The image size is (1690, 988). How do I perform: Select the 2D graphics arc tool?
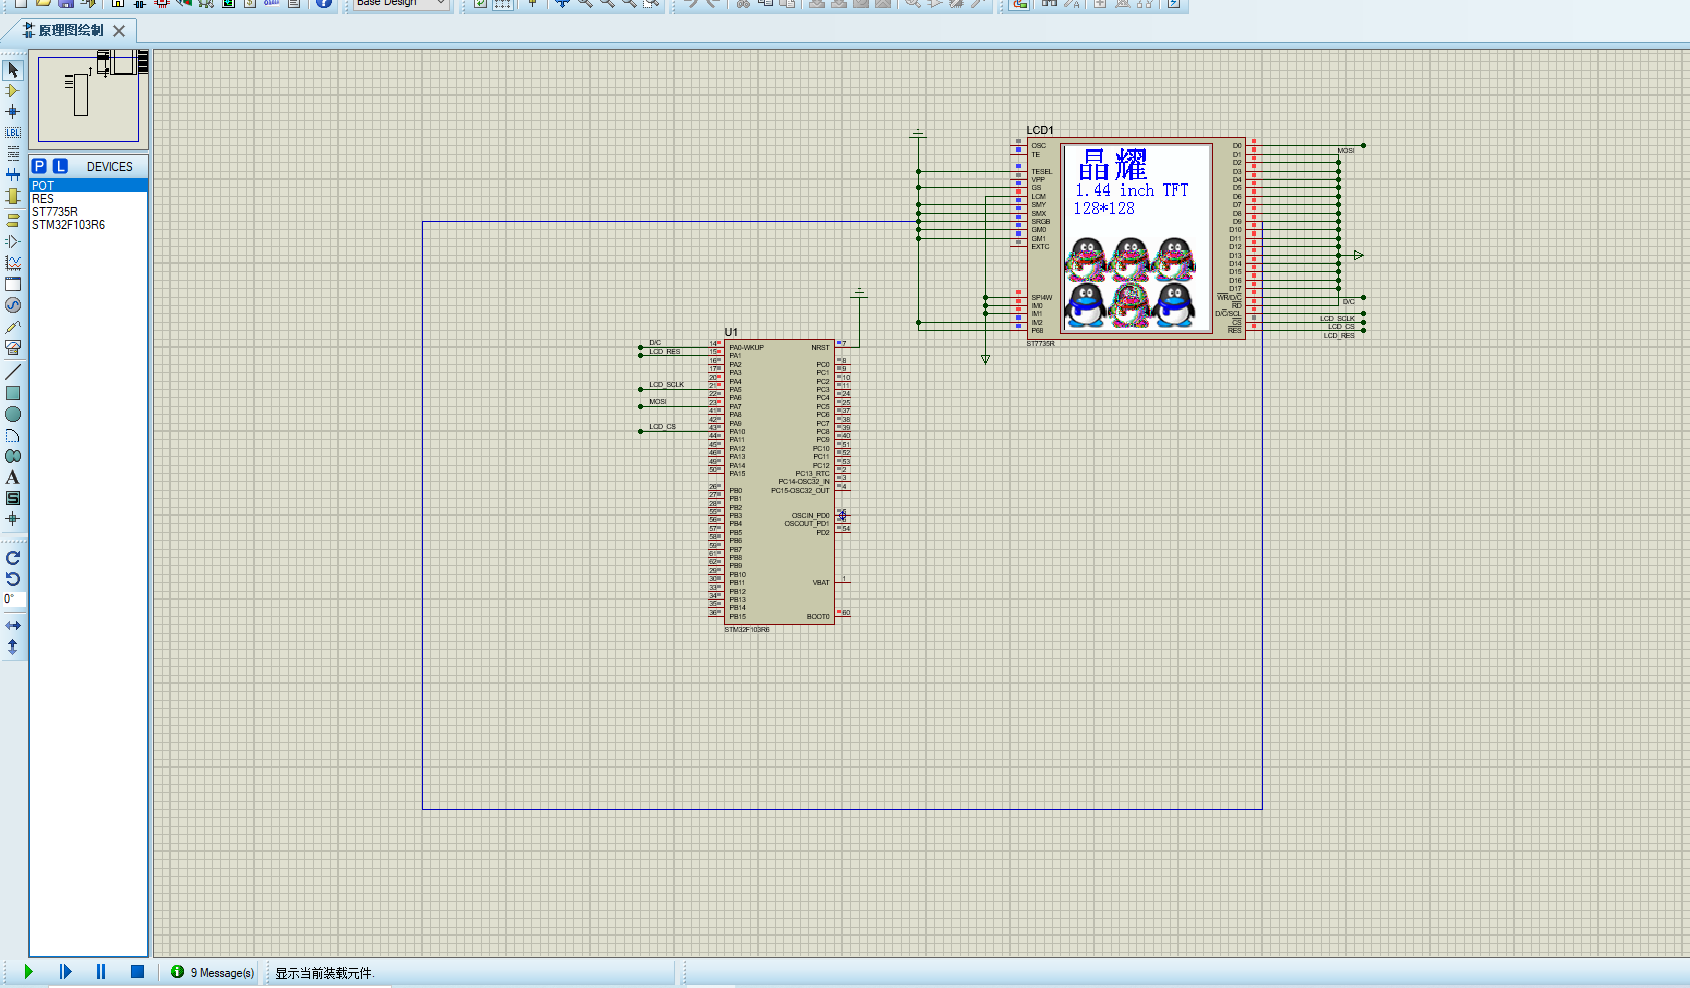(13, 435)
